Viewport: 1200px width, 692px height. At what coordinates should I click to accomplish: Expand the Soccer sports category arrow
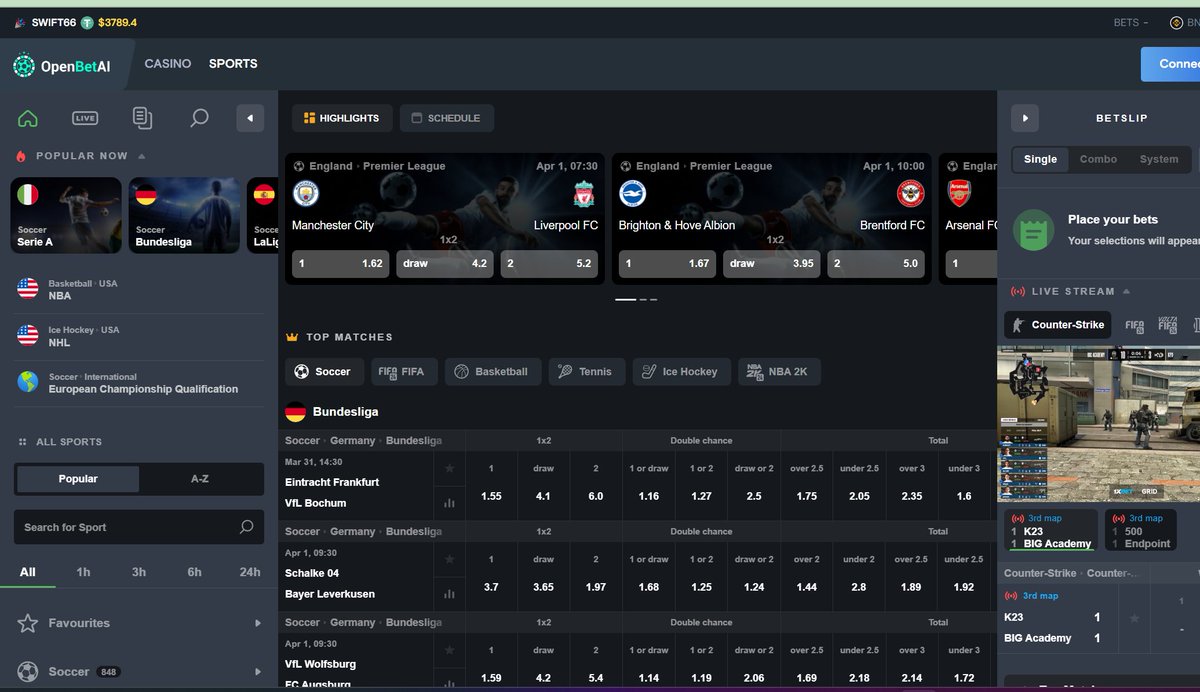(x=258, y=672)
